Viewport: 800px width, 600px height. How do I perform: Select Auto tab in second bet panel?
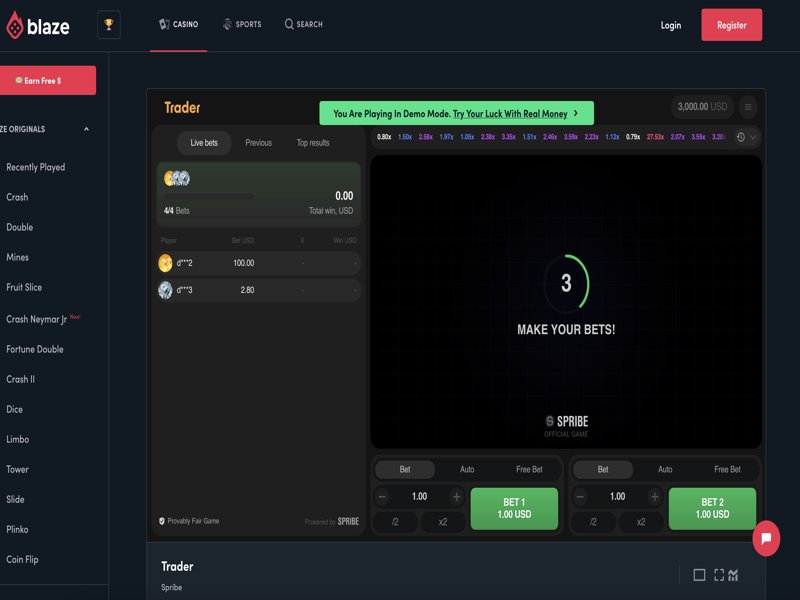tap(665, 469)
